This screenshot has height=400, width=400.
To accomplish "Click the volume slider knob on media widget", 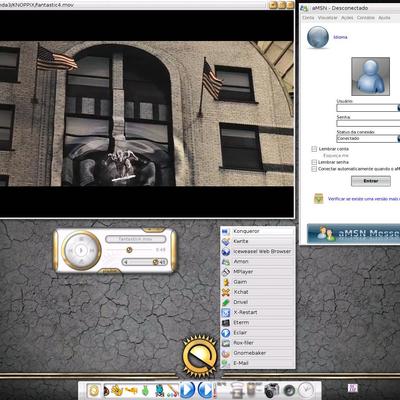I will pyautogui.click(x=155, y=262).
